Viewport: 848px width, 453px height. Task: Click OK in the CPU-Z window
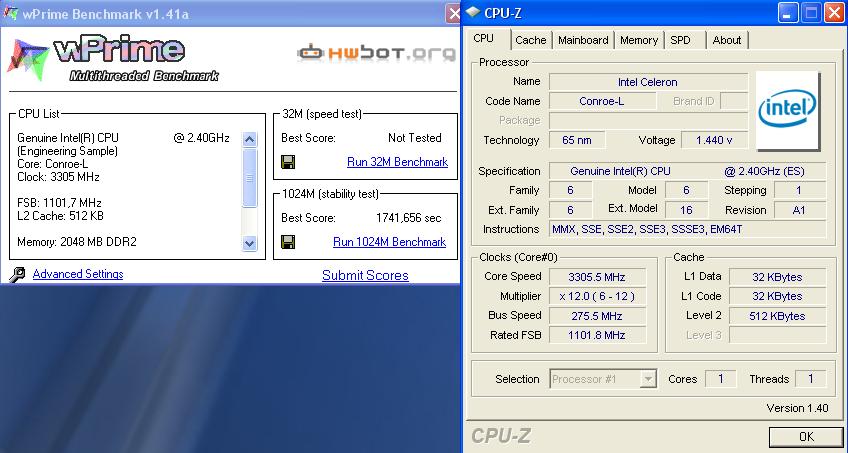tap(806, 436)
